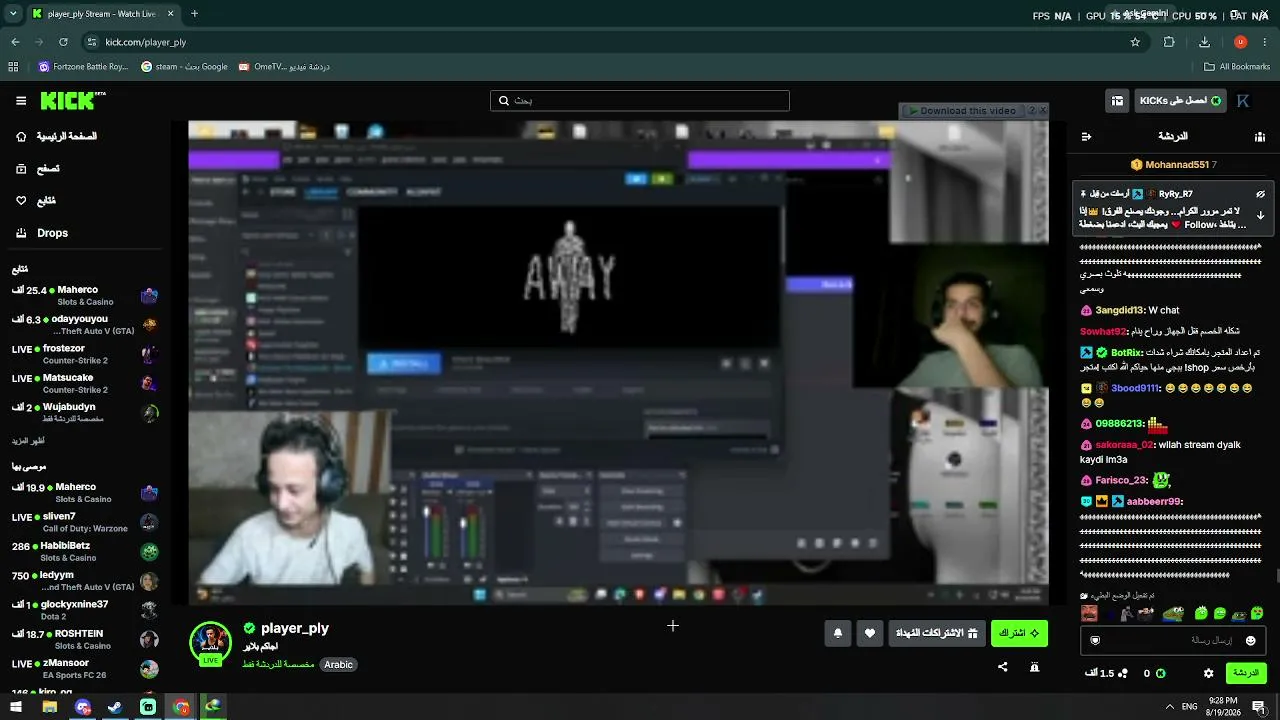Click username Farisco_23 in chat
The height and width of the screenshot is (720, 1280).
point(1122,481)
